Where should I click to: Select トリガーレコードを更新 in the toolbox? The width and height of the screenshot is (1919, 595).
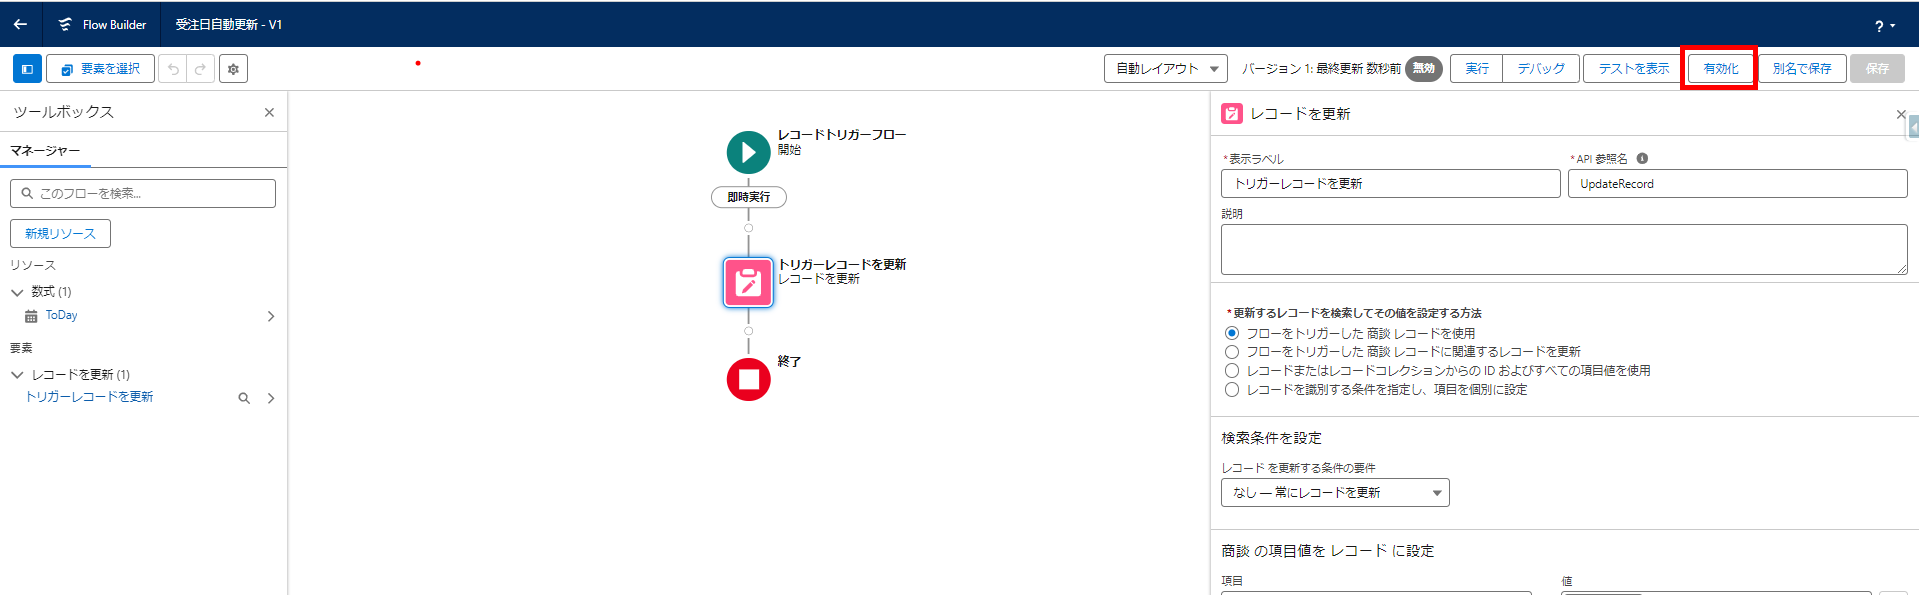[x=89, y=398]
